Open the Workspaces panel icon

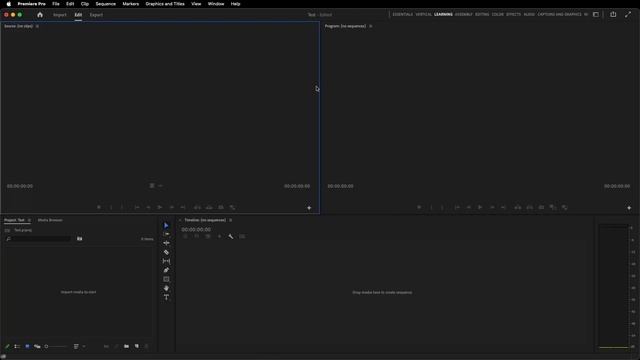tap(596, 14)
